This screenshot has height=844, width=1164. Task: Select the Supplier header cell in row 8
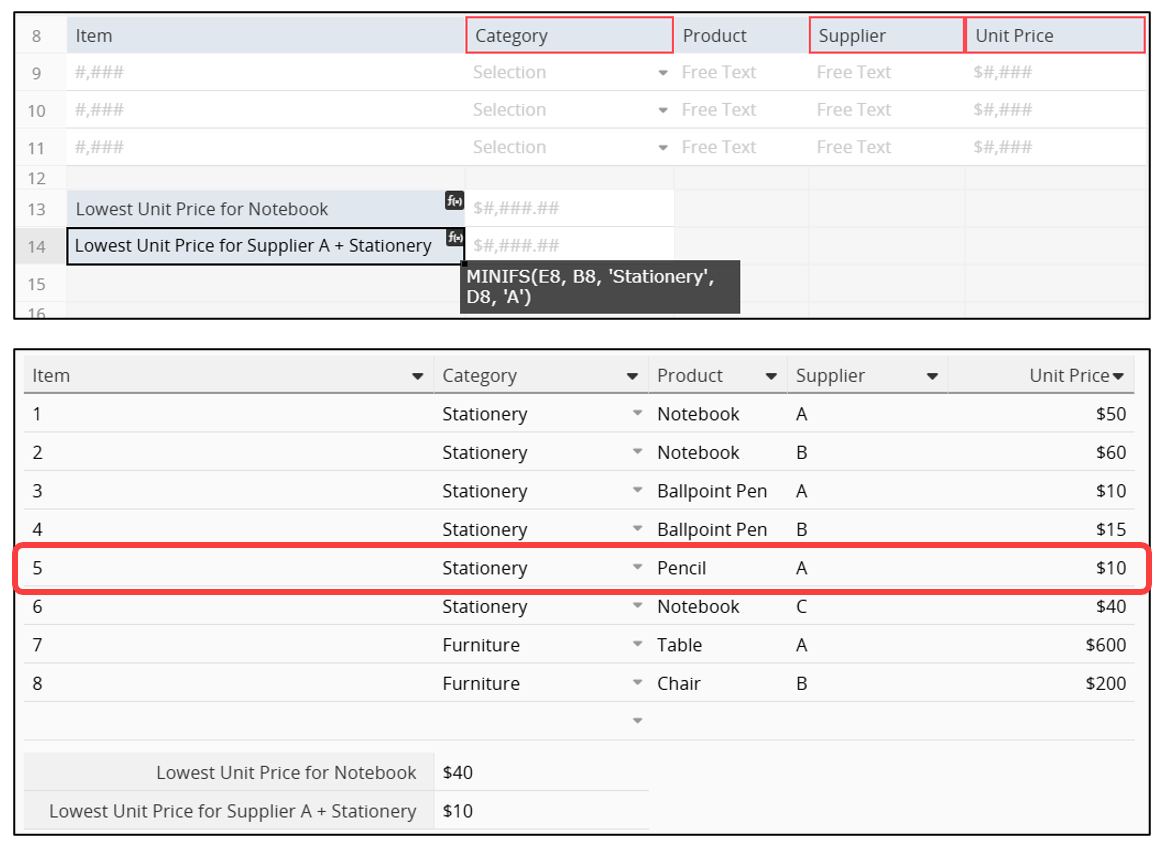886,36
